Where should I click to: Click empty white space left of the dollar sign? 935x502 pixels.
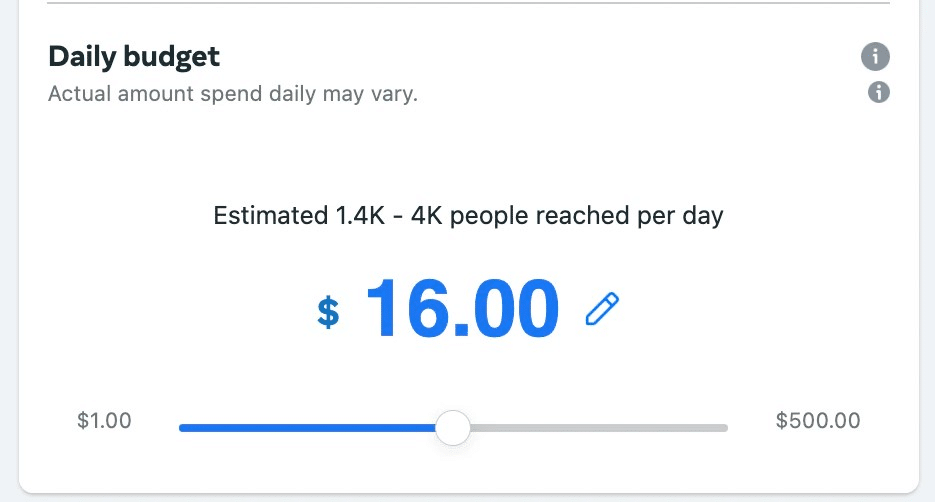179,310
